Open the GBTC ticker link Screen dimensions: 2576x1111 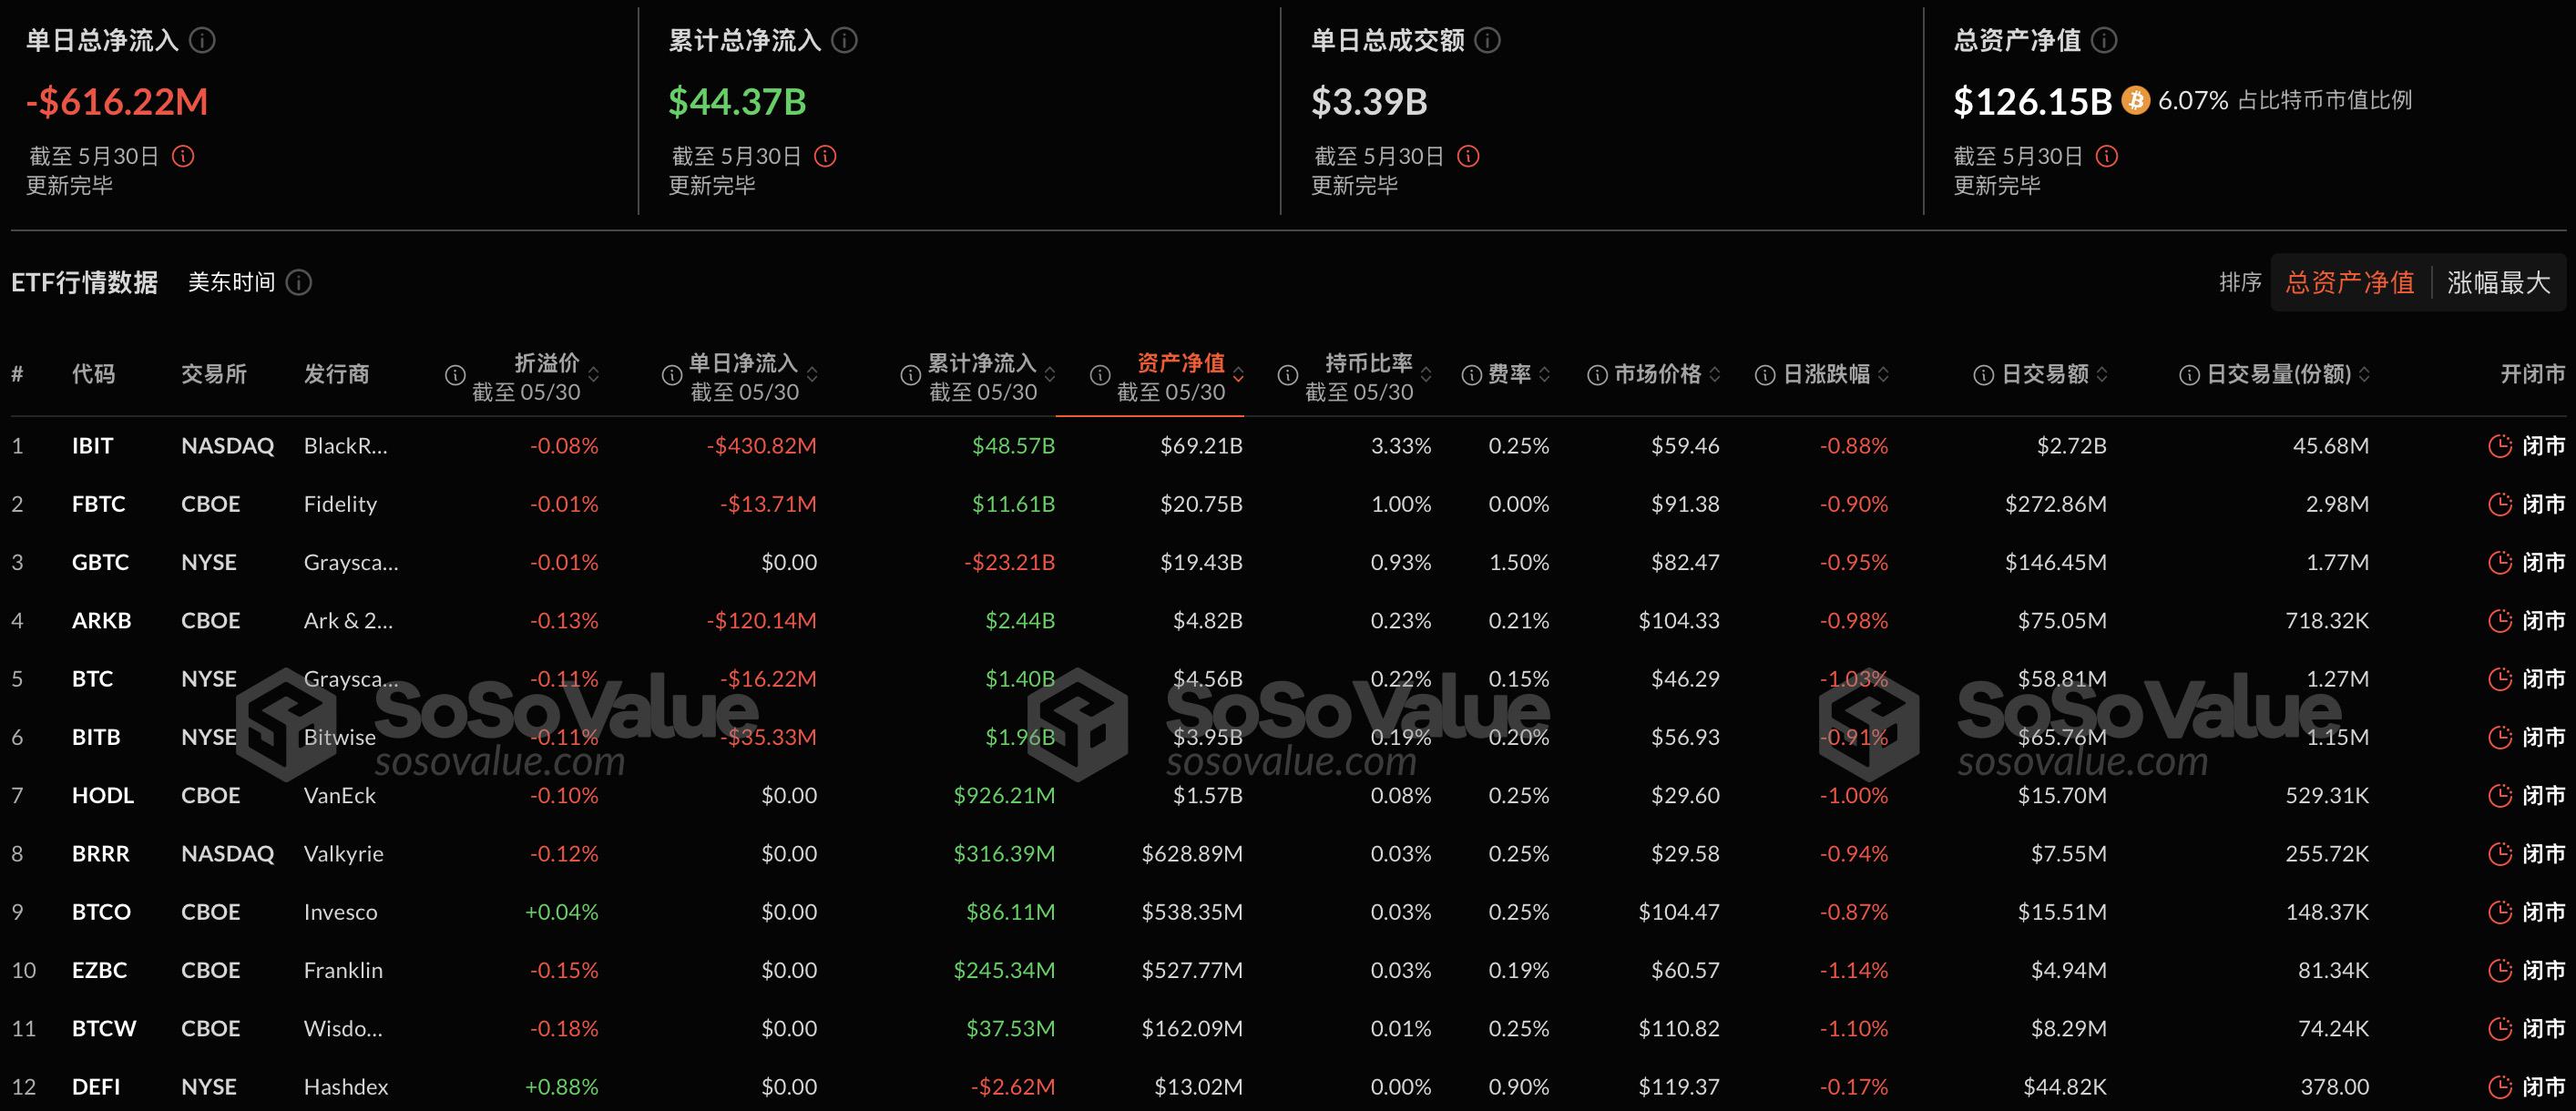(x=100, y=563)
